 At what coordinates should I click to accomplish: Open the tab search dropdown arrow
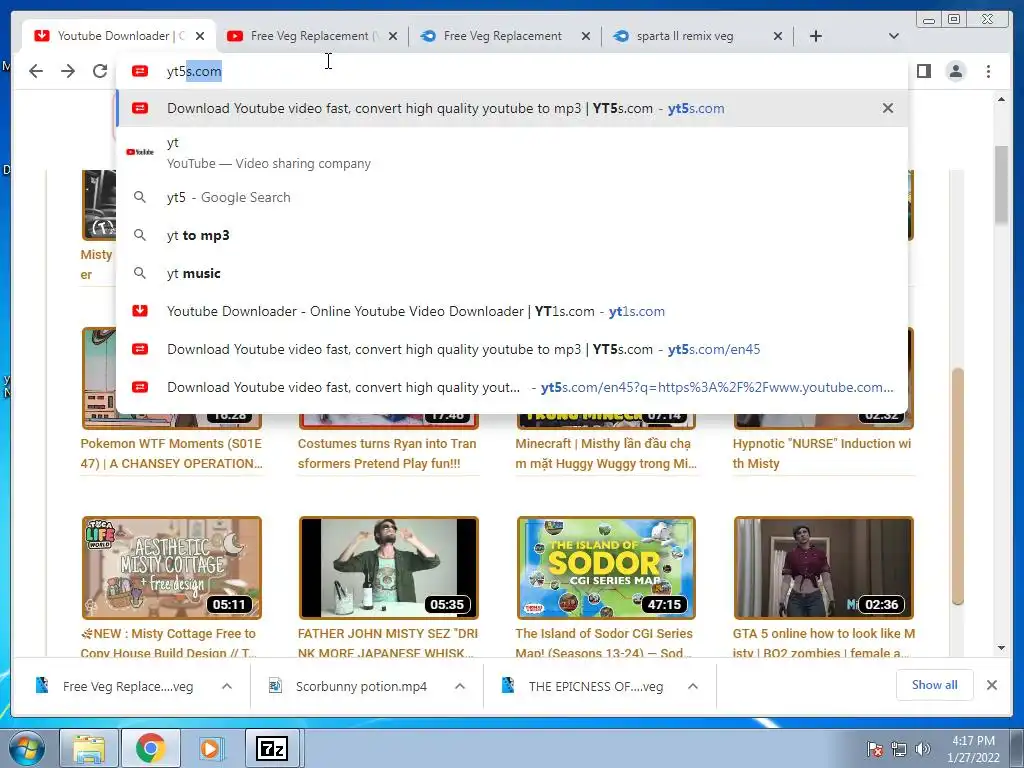pos(894,36)
